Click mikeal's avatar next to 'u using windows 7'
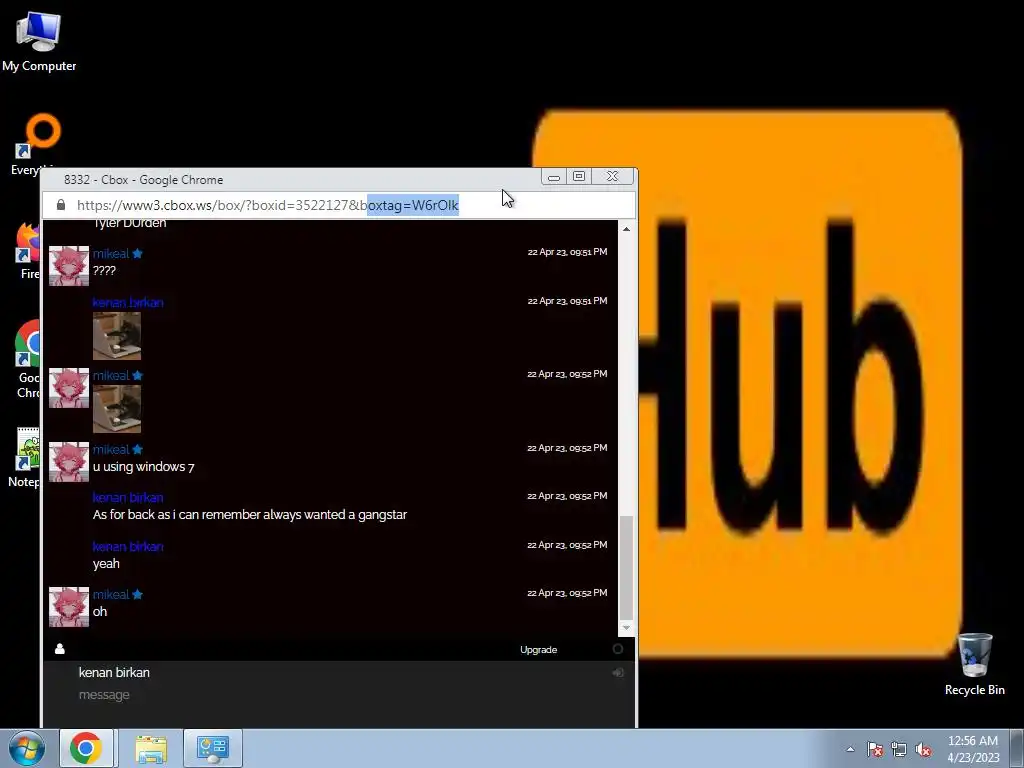This screenshot has width=1024, height=768. click(69, 462)
